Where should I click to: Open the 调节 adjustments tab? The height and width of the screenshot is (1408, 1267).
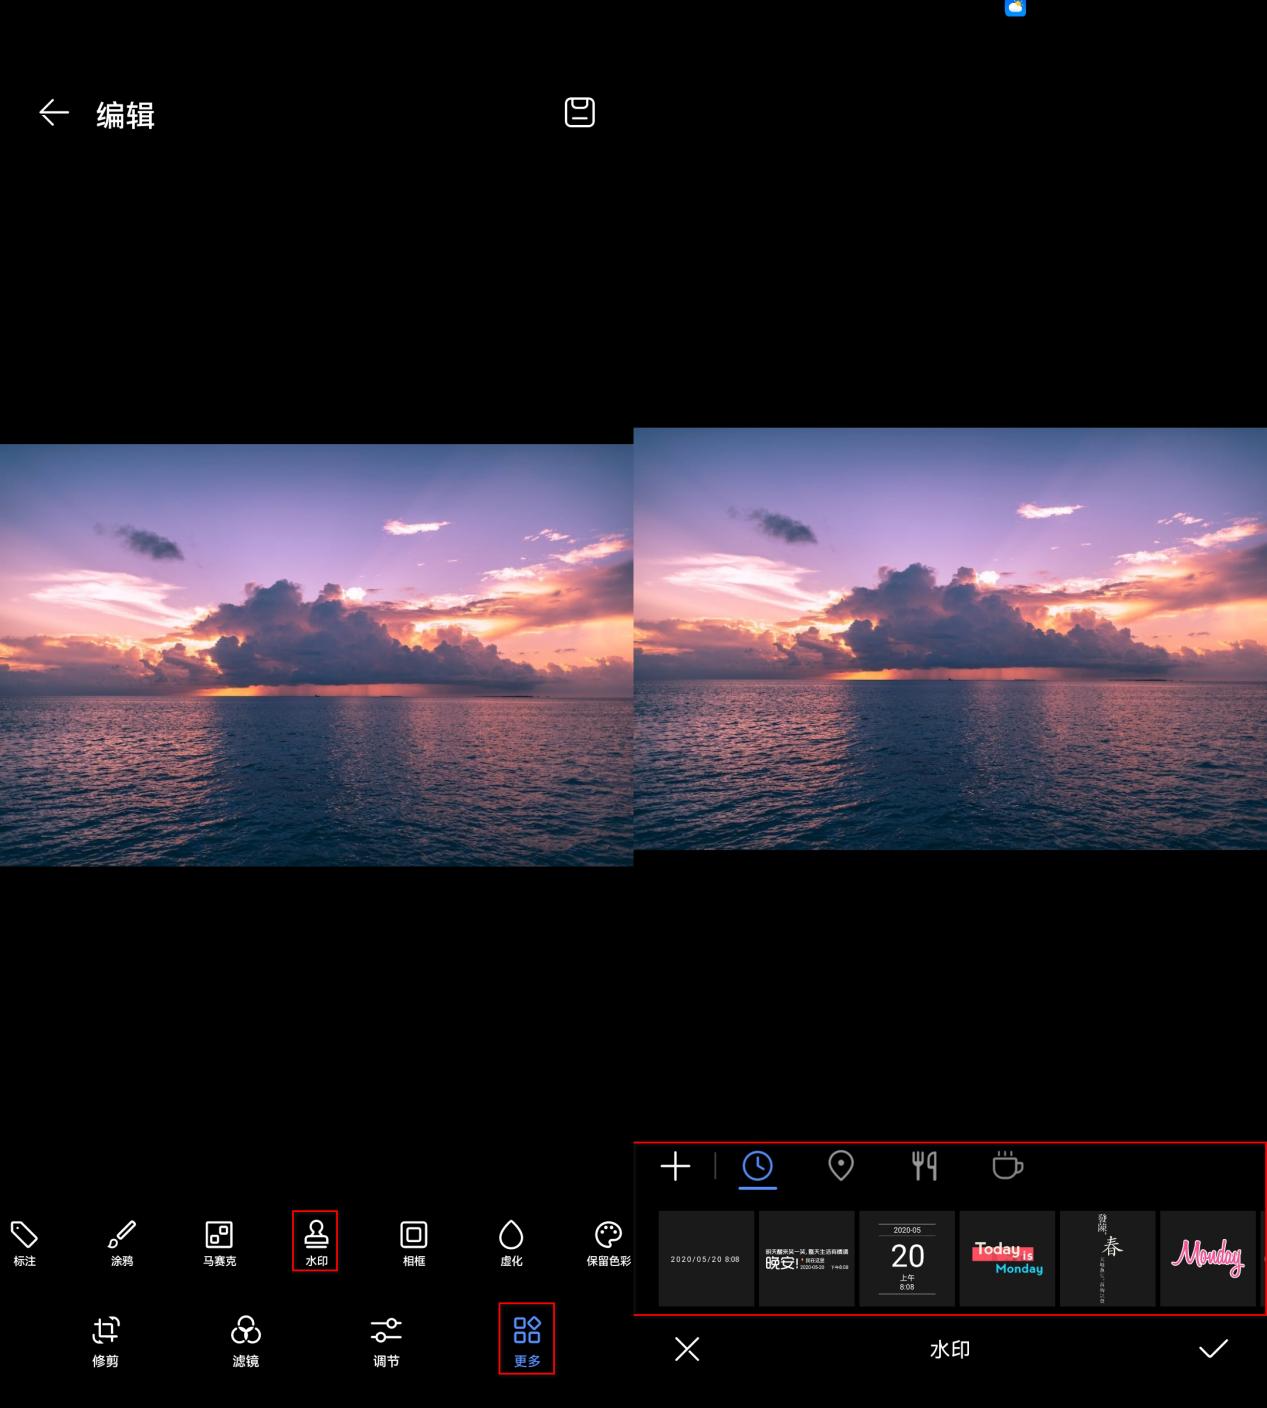point(386,1341)
